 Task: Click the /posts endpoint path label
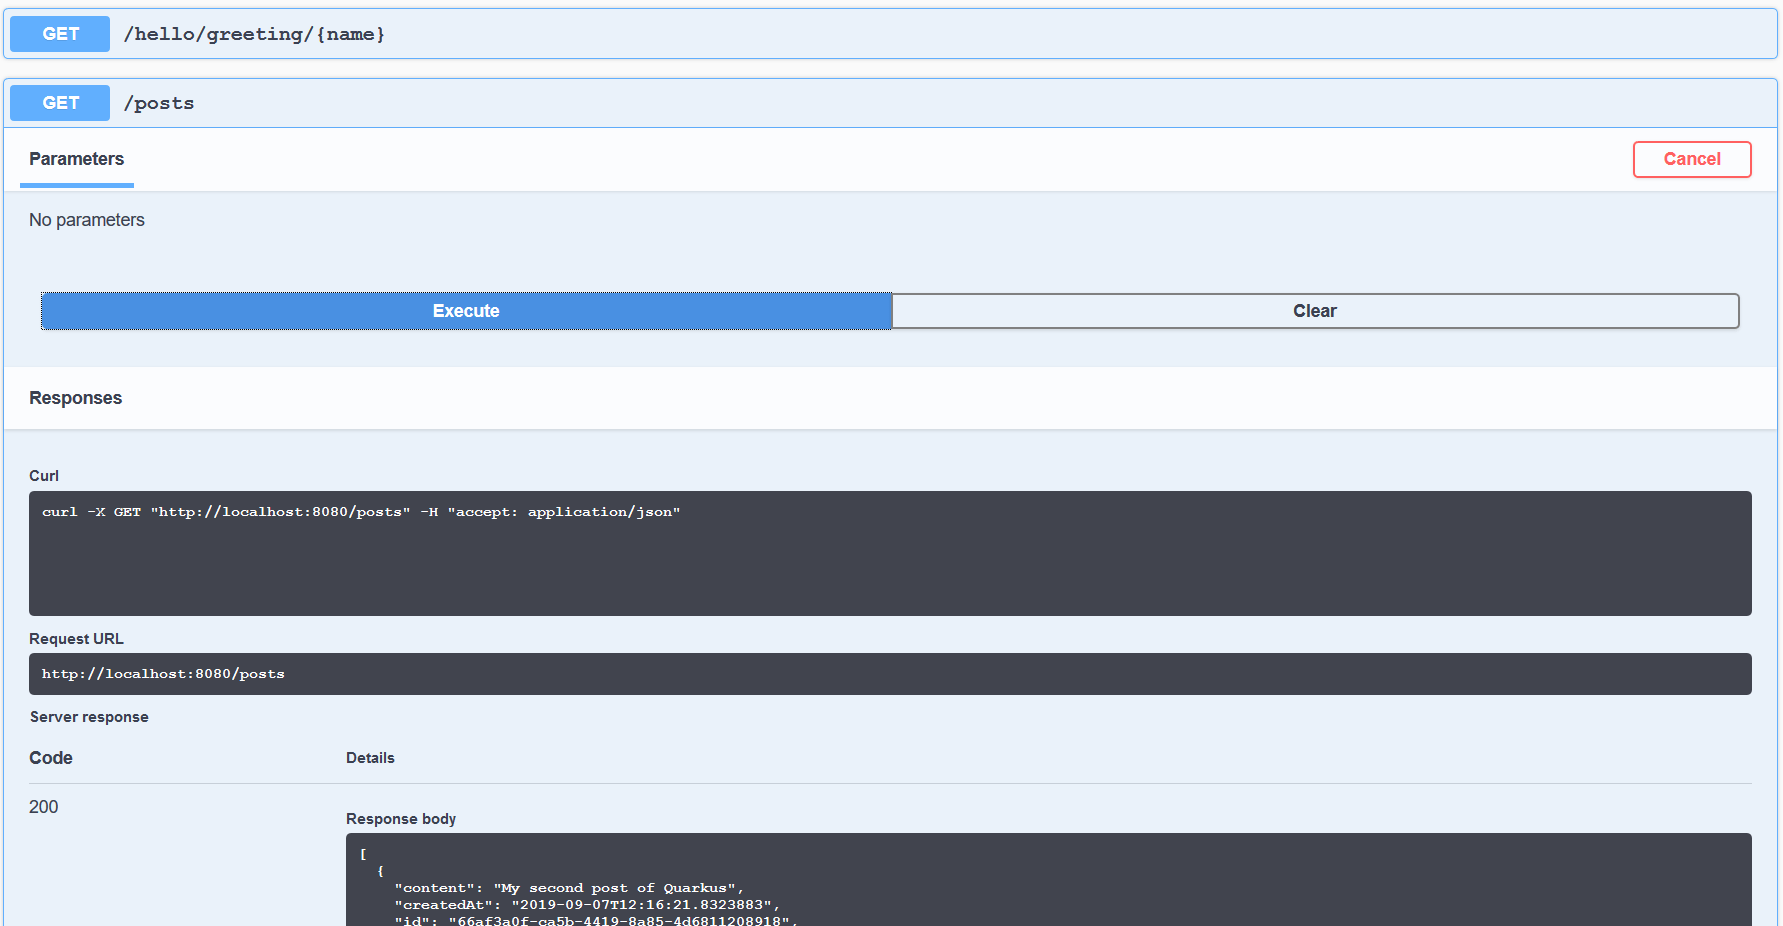[x=159, y=102]
